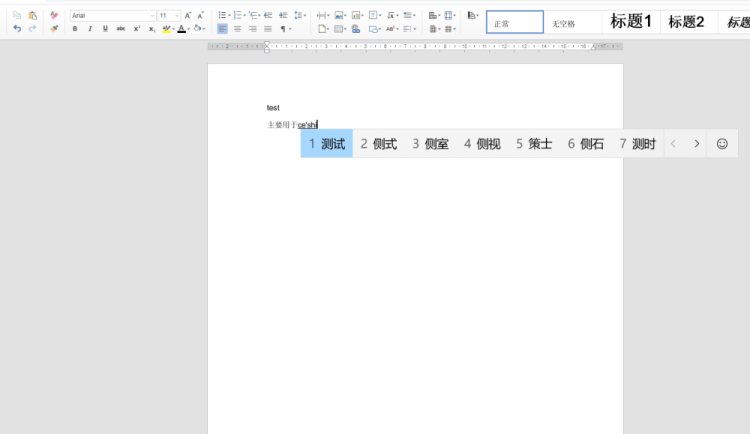Viewport: 750px width, 434px height.
Task: Choose candidate 1 测试 in IME bar
Action: tap(327, 144)
